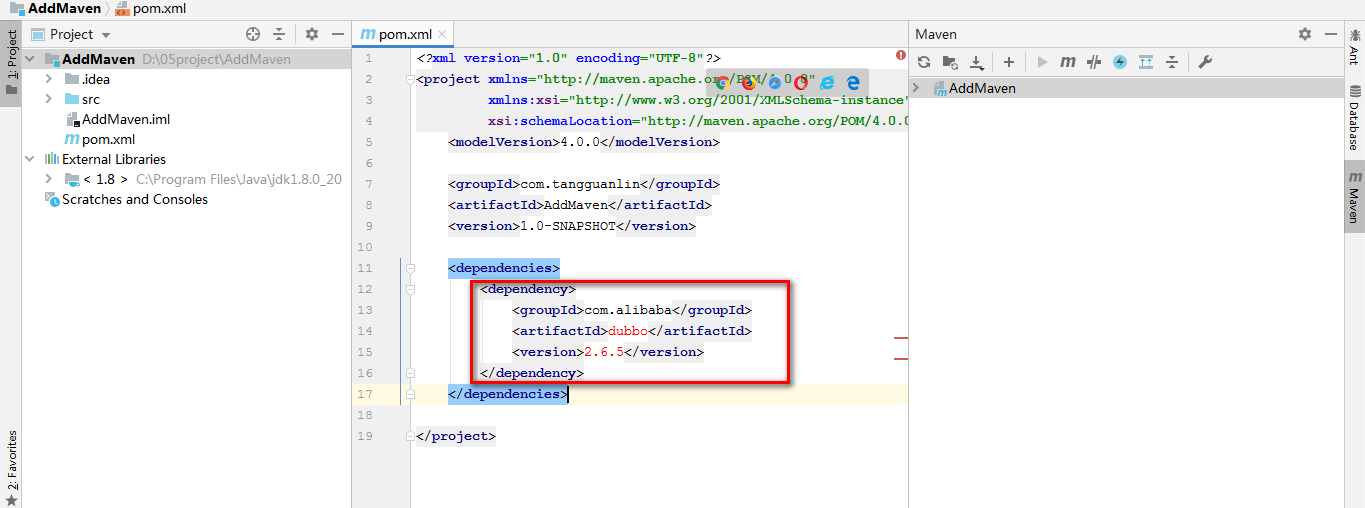The height and width of the screenshot is (508, 1365).
Task: Click closing </project> tag
Action: (x=456, y=436)
